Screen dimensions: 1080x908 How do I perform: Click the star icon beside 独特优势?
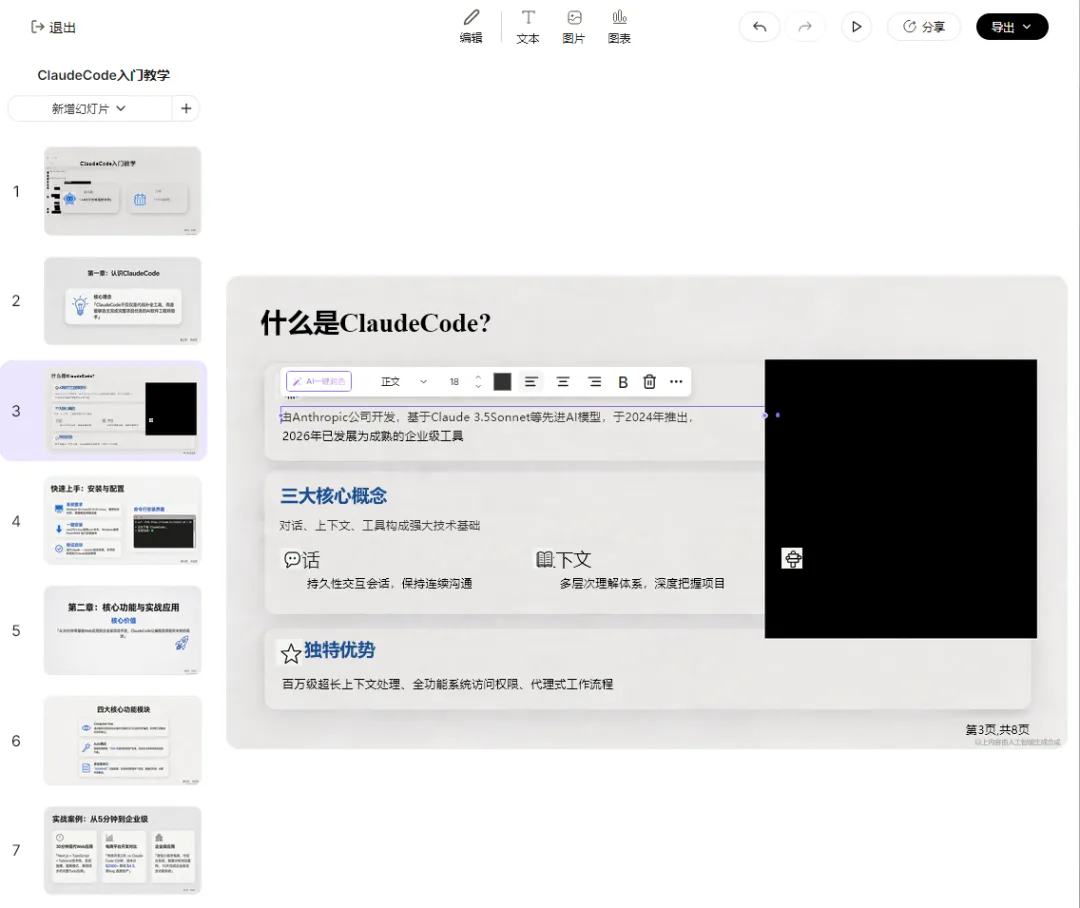291,653
